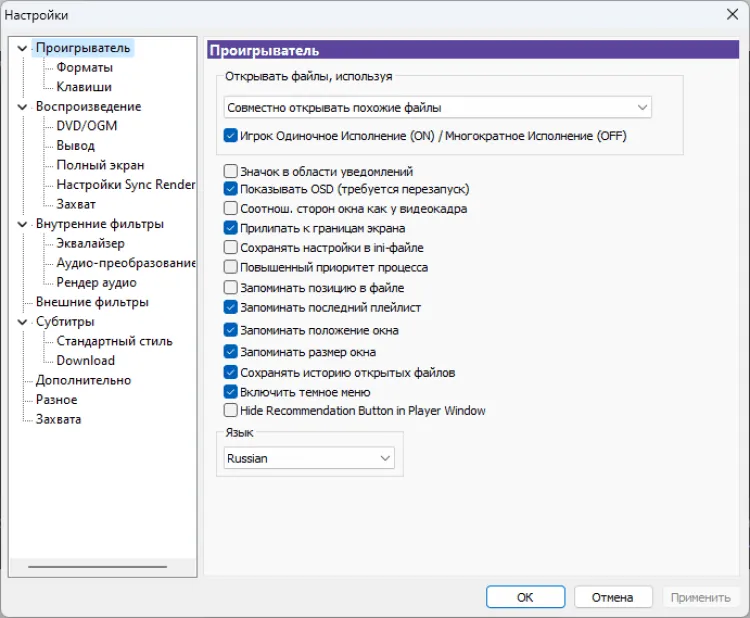Viewport: 750px width, 618px height.
Task: Select Захват under Воспроизведение
Action: coord(76,204)
